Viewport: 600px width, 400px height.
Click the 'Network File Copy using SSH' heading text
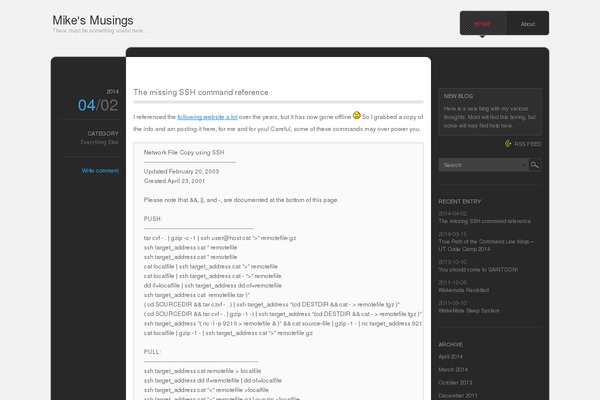coord(184,152)
